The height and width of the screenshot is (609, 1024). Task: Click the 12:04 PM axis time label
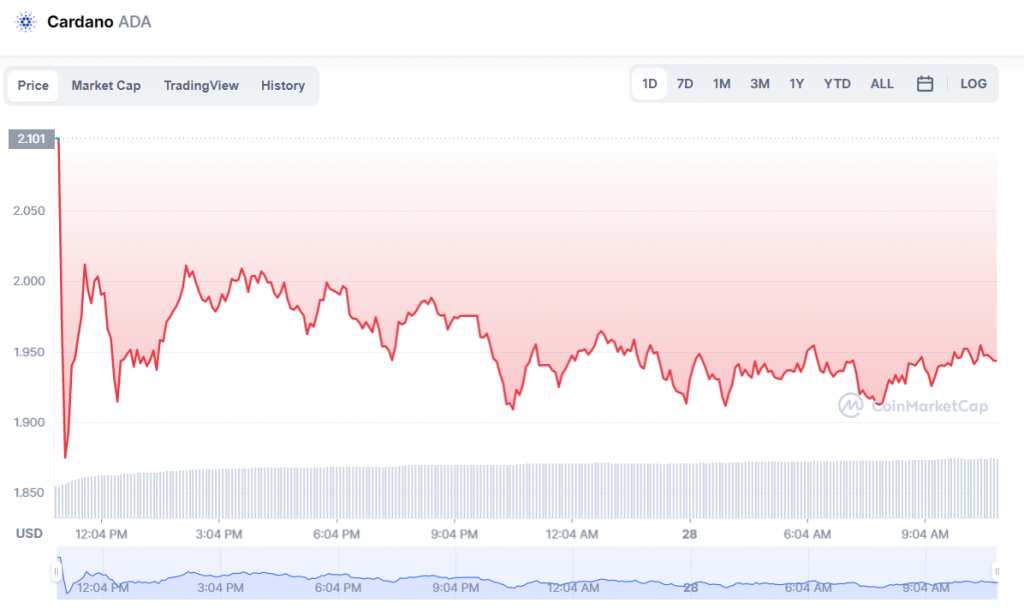pos(101,534)
